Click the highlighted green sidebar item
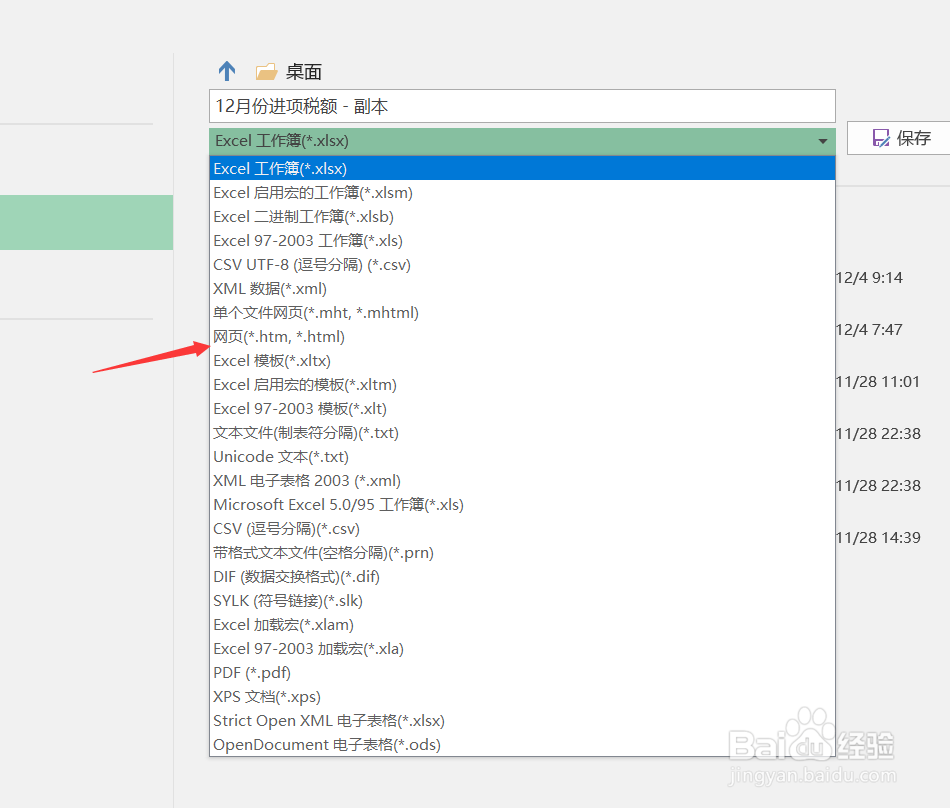The width and height of the screenshot is (950, 808). 86,222
